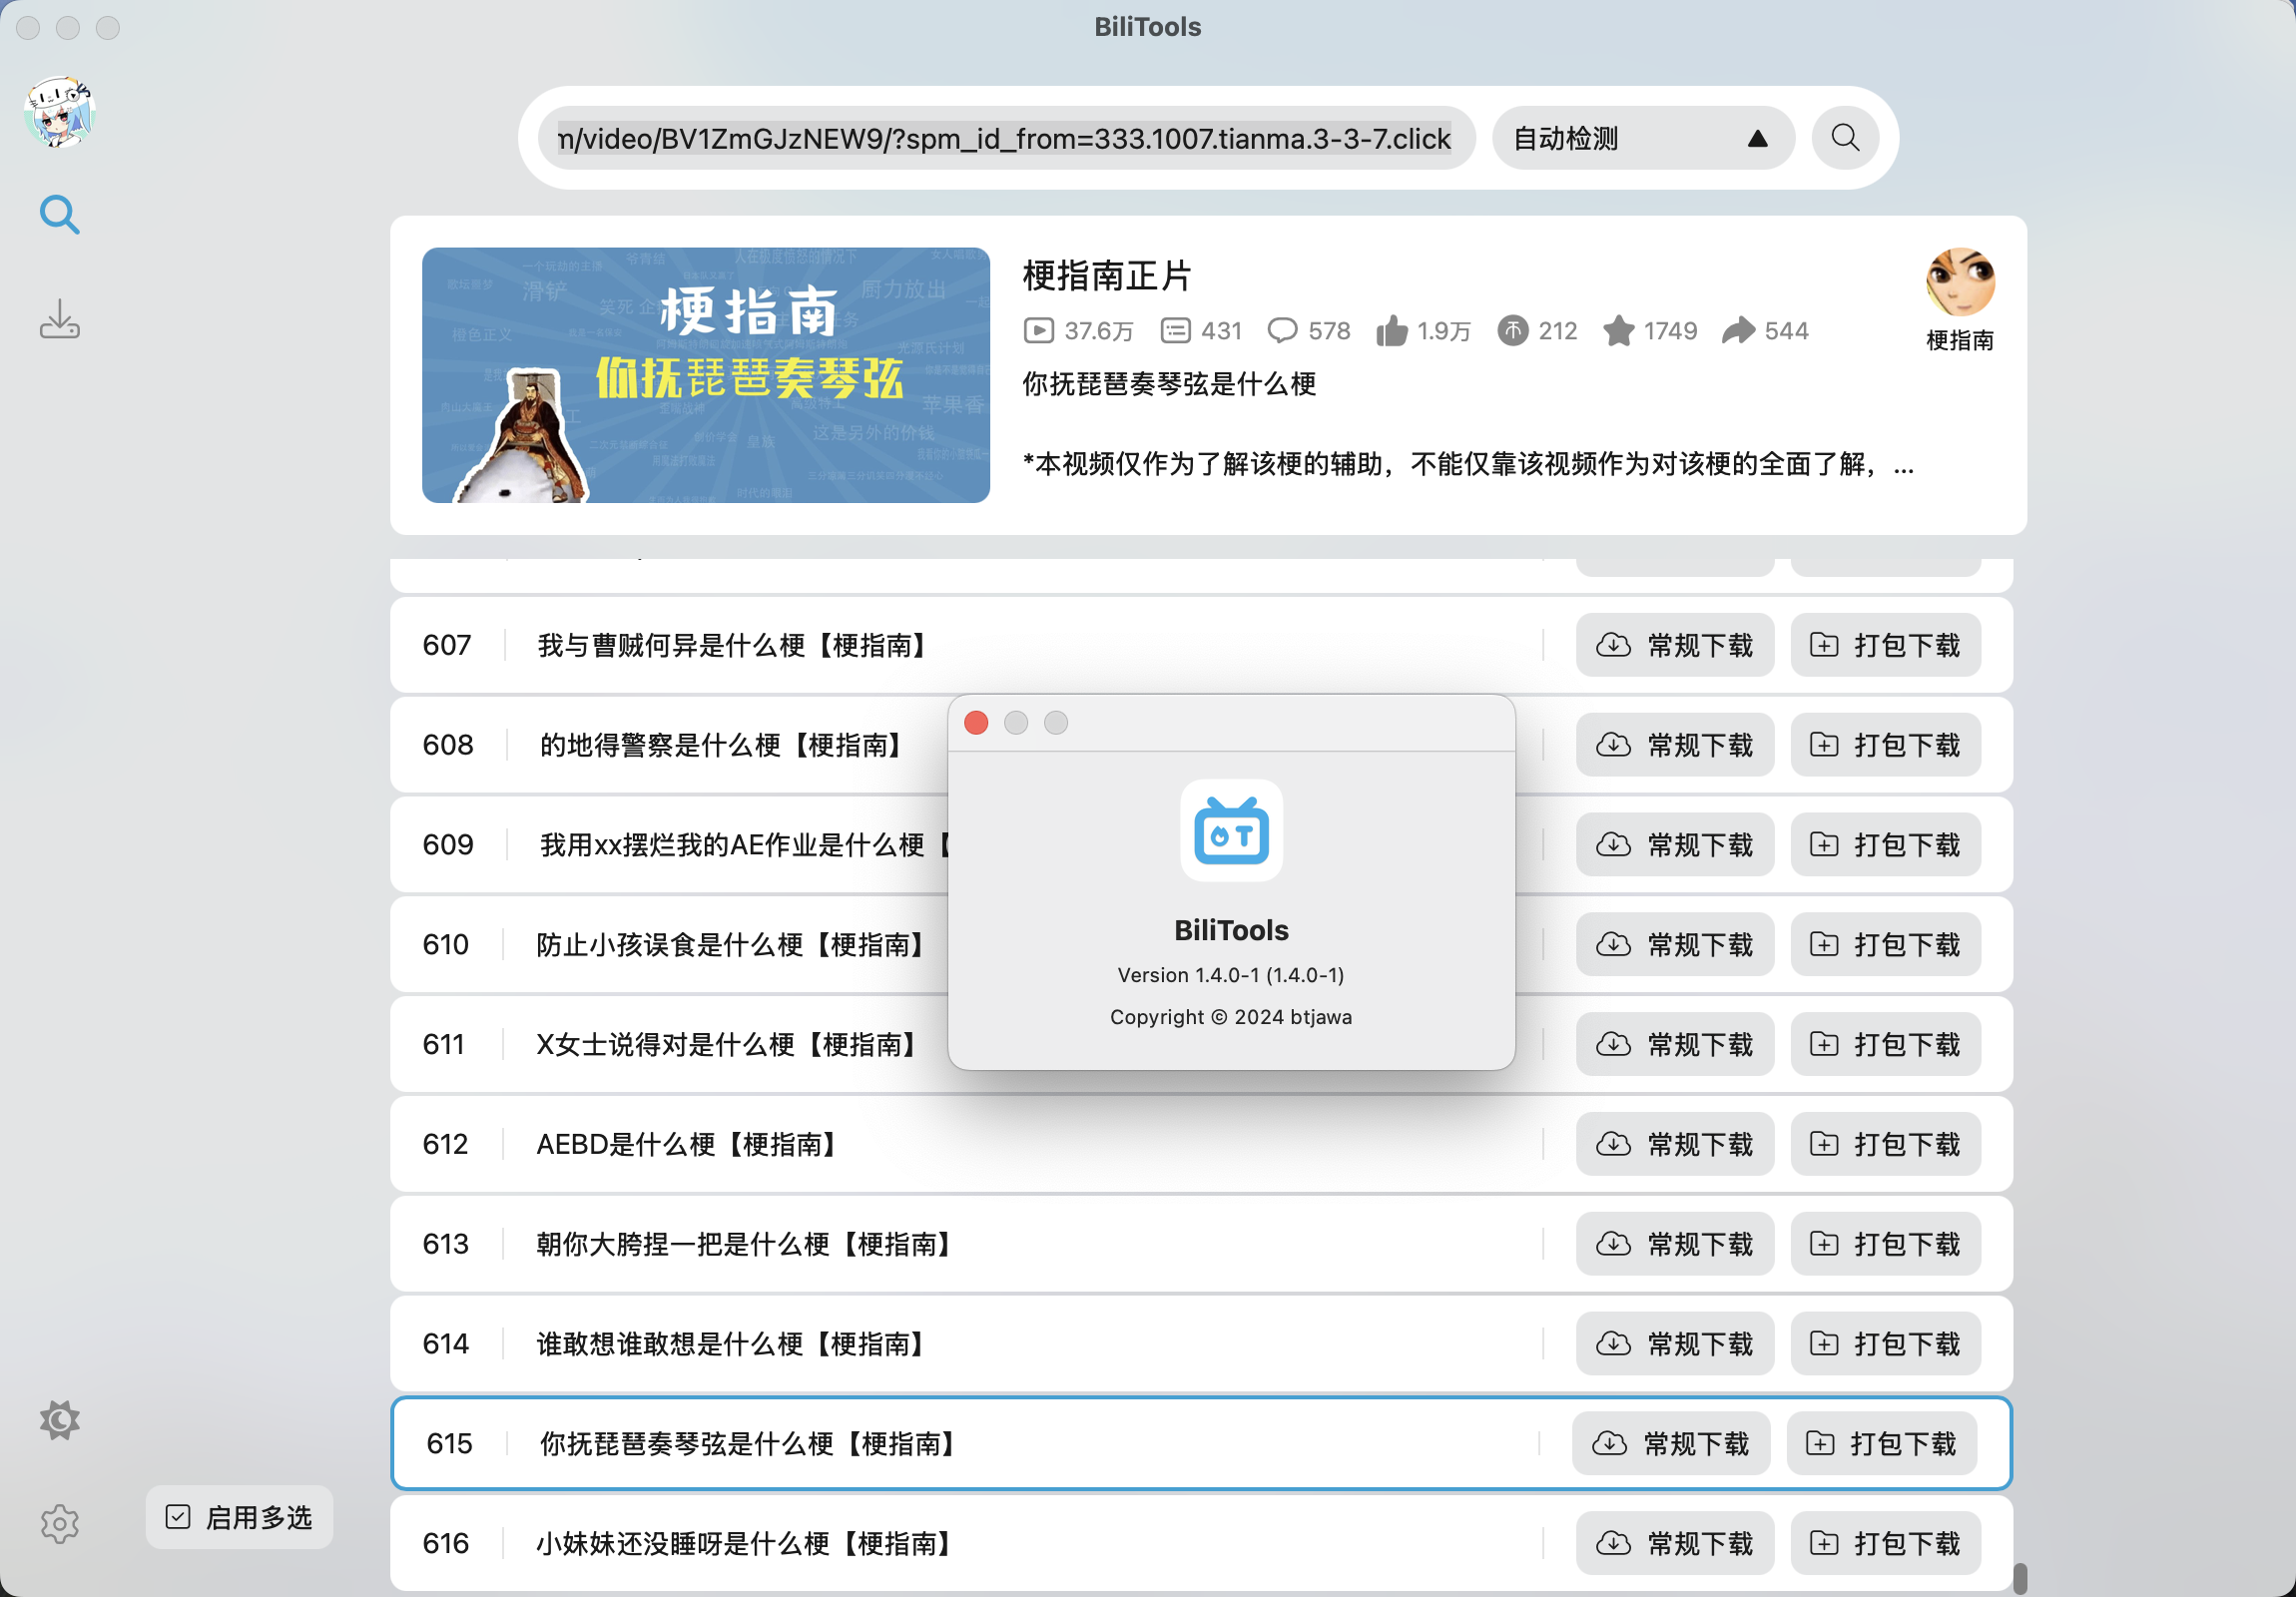Viewport: 2296px width, 1597px height.
Task: Select row 你抚琵琶奏琴弦是什么梗【梗指南】
Action: [1200, 1444]
